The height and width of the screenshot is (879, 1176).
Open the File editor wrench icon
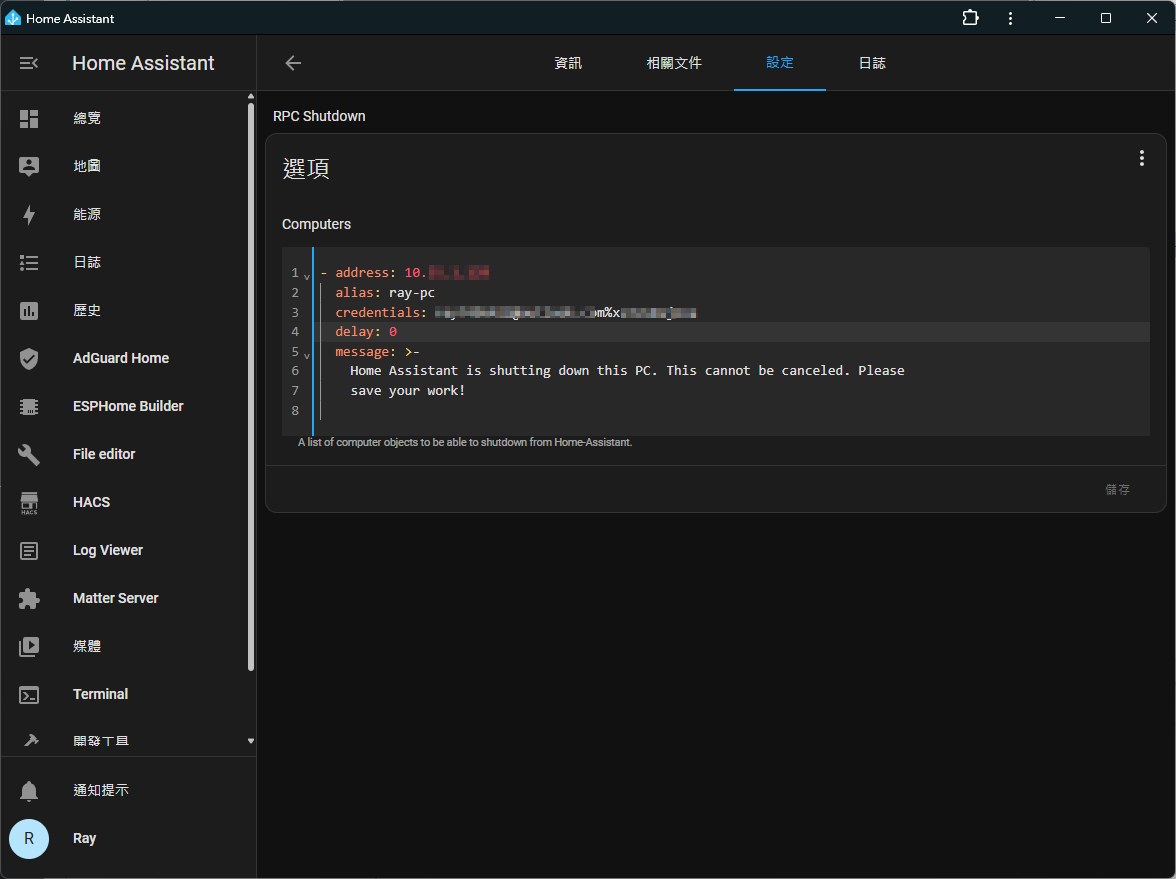[28, 454]
